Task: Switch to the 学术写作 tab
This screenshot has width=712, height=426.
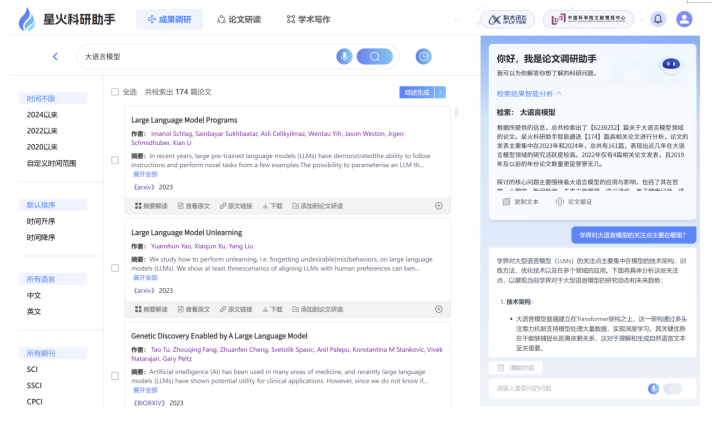Action: click(x=308, y=19)
